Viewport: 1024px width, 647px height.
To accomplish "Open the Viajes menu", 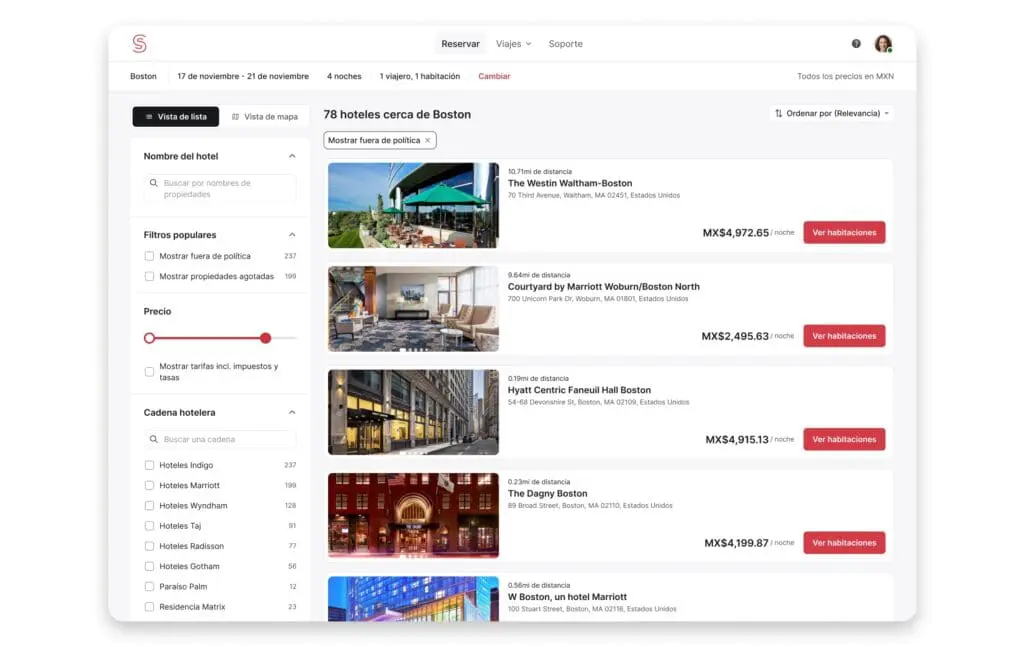I will click(514, 44).
